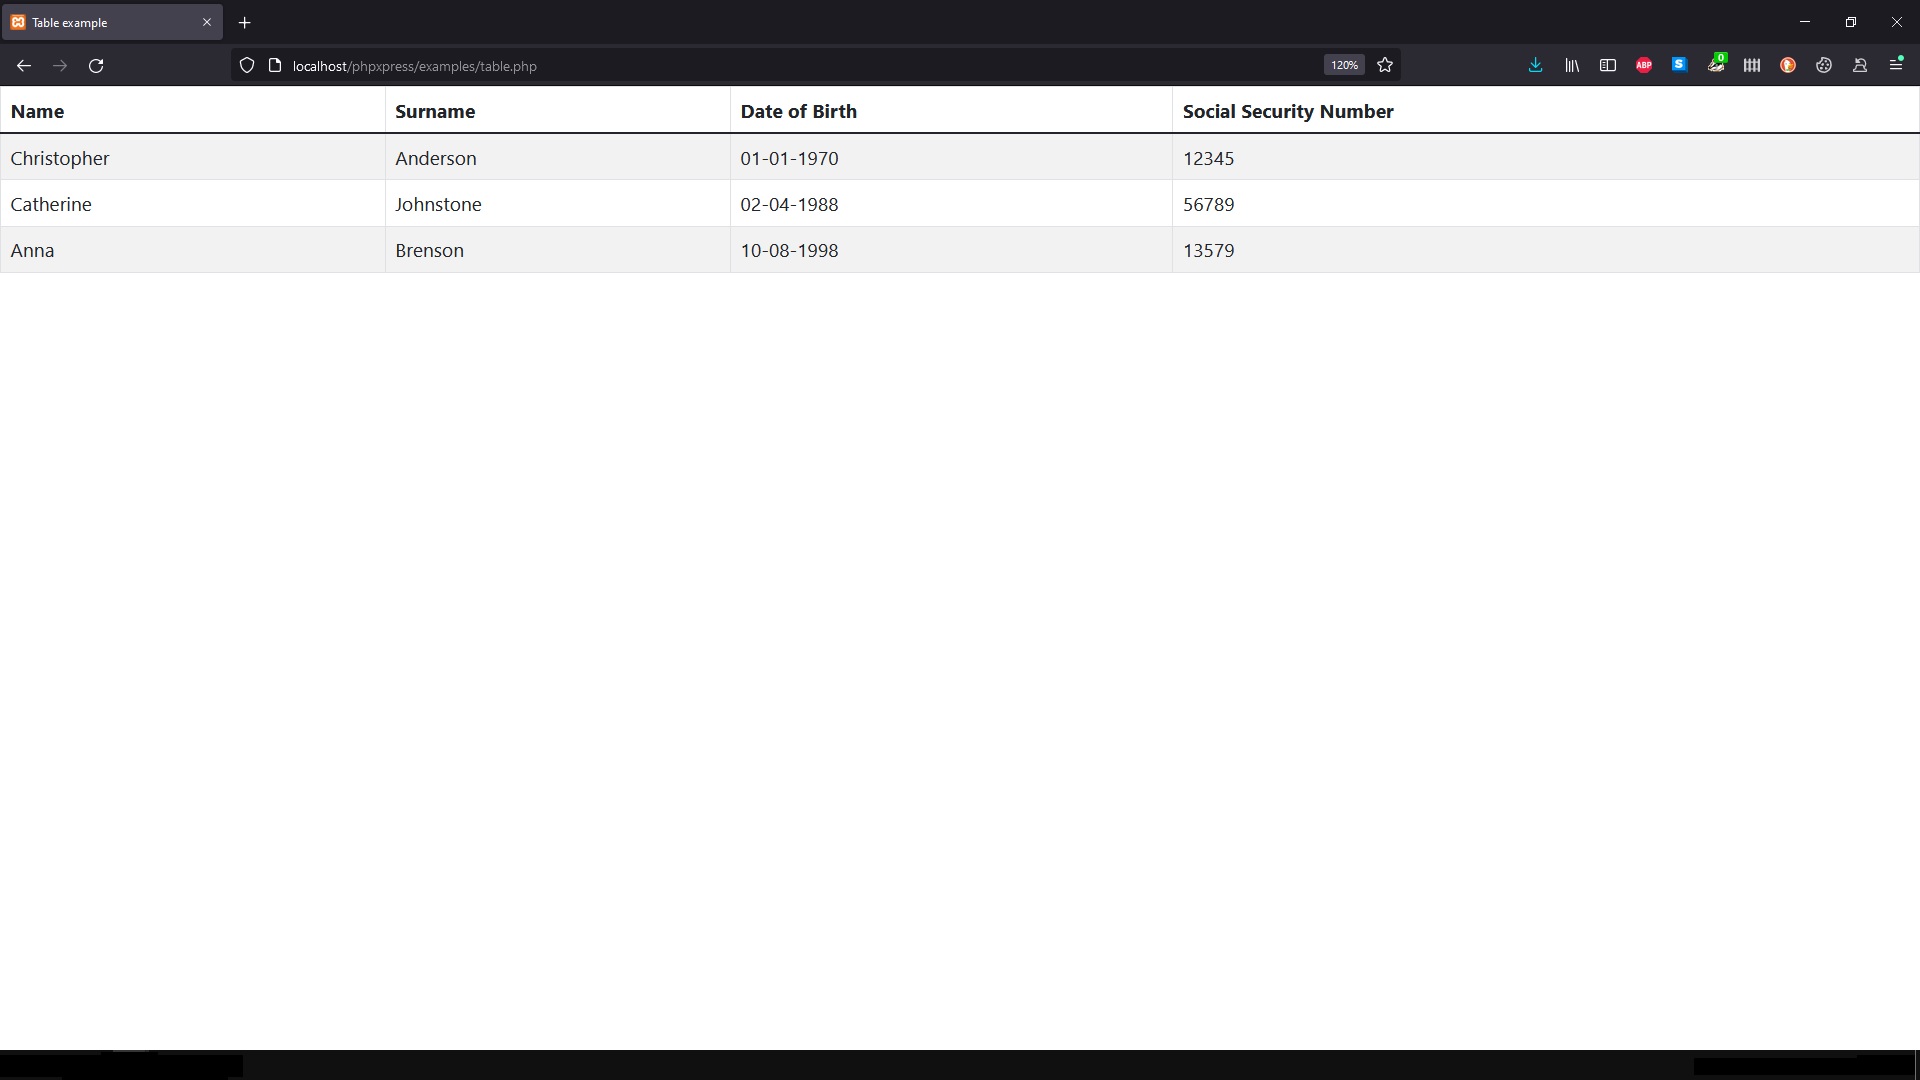Screen dimensions: 1920x1080
Task: Click the 56789 number cell
Action: pyautogui.click(x=1546, y=204)
